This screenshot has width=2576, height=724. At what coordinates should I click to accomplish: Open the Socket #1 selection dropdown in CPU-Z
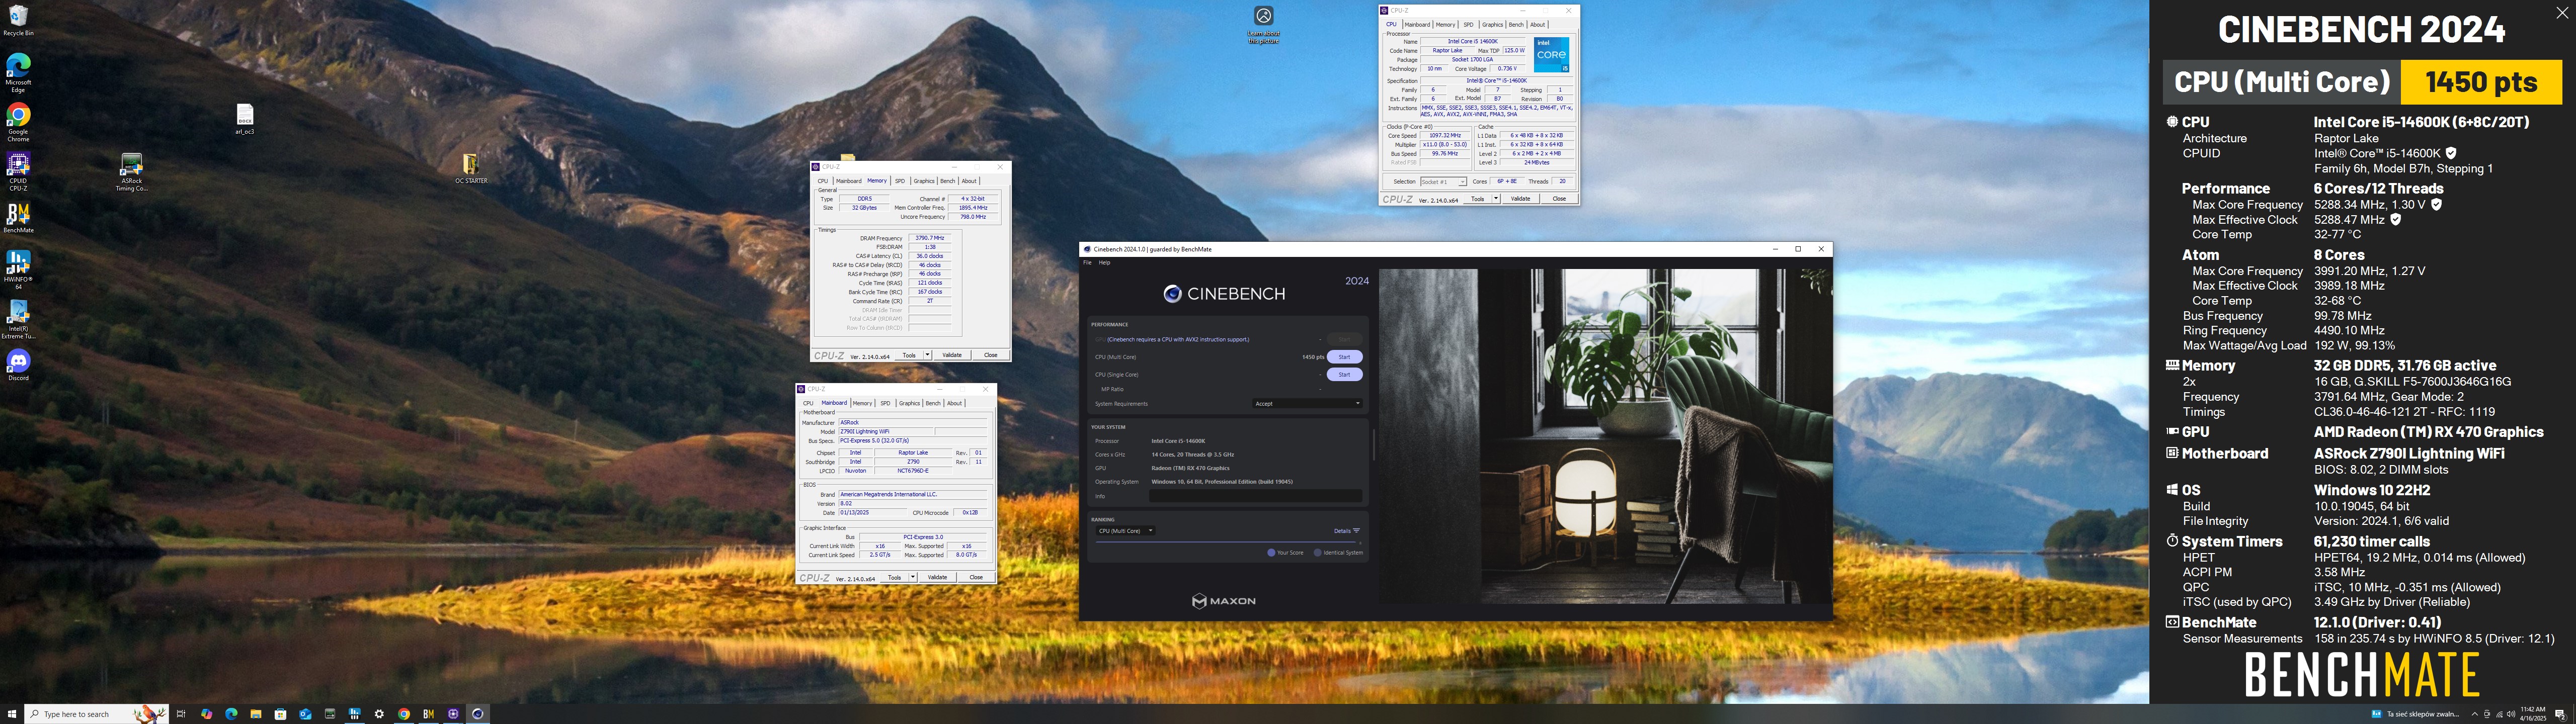(1444, 182)
